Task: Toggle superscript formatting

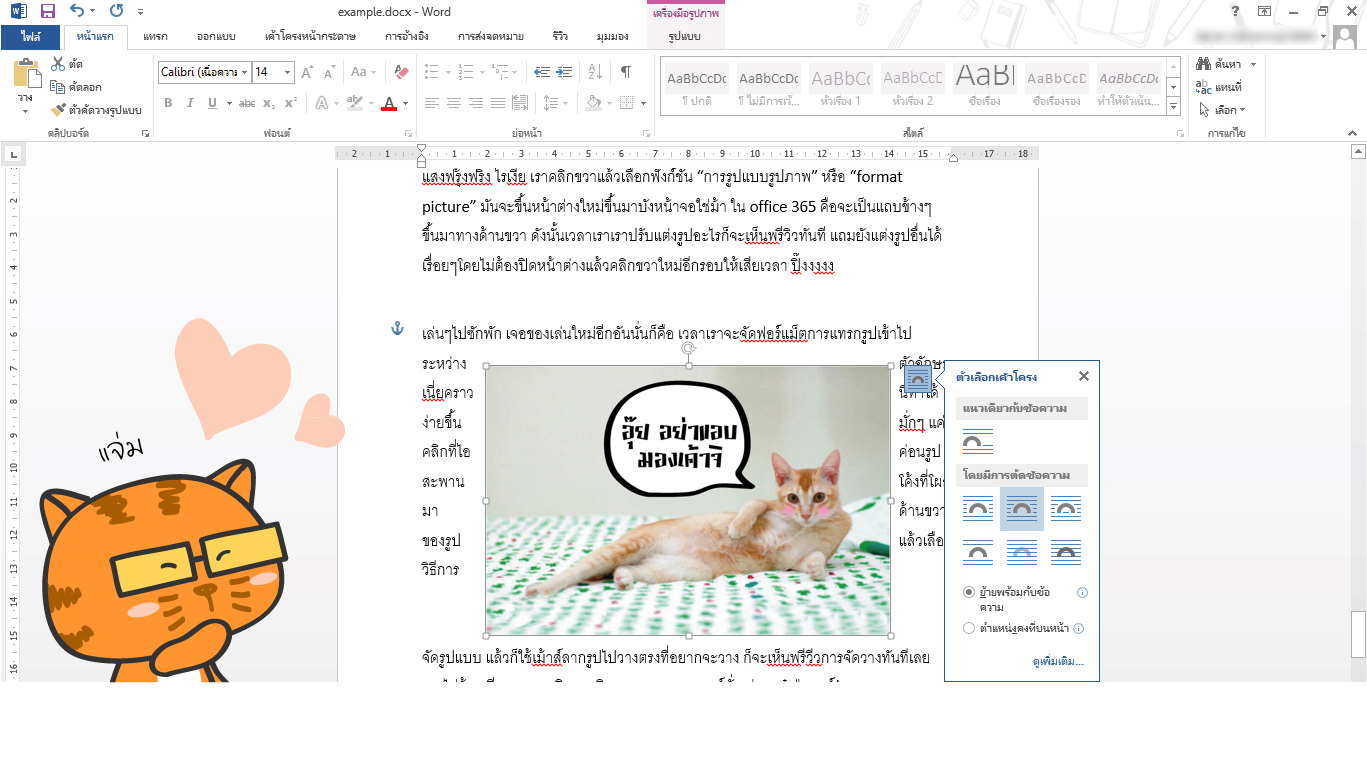Action: coord(291,103)
